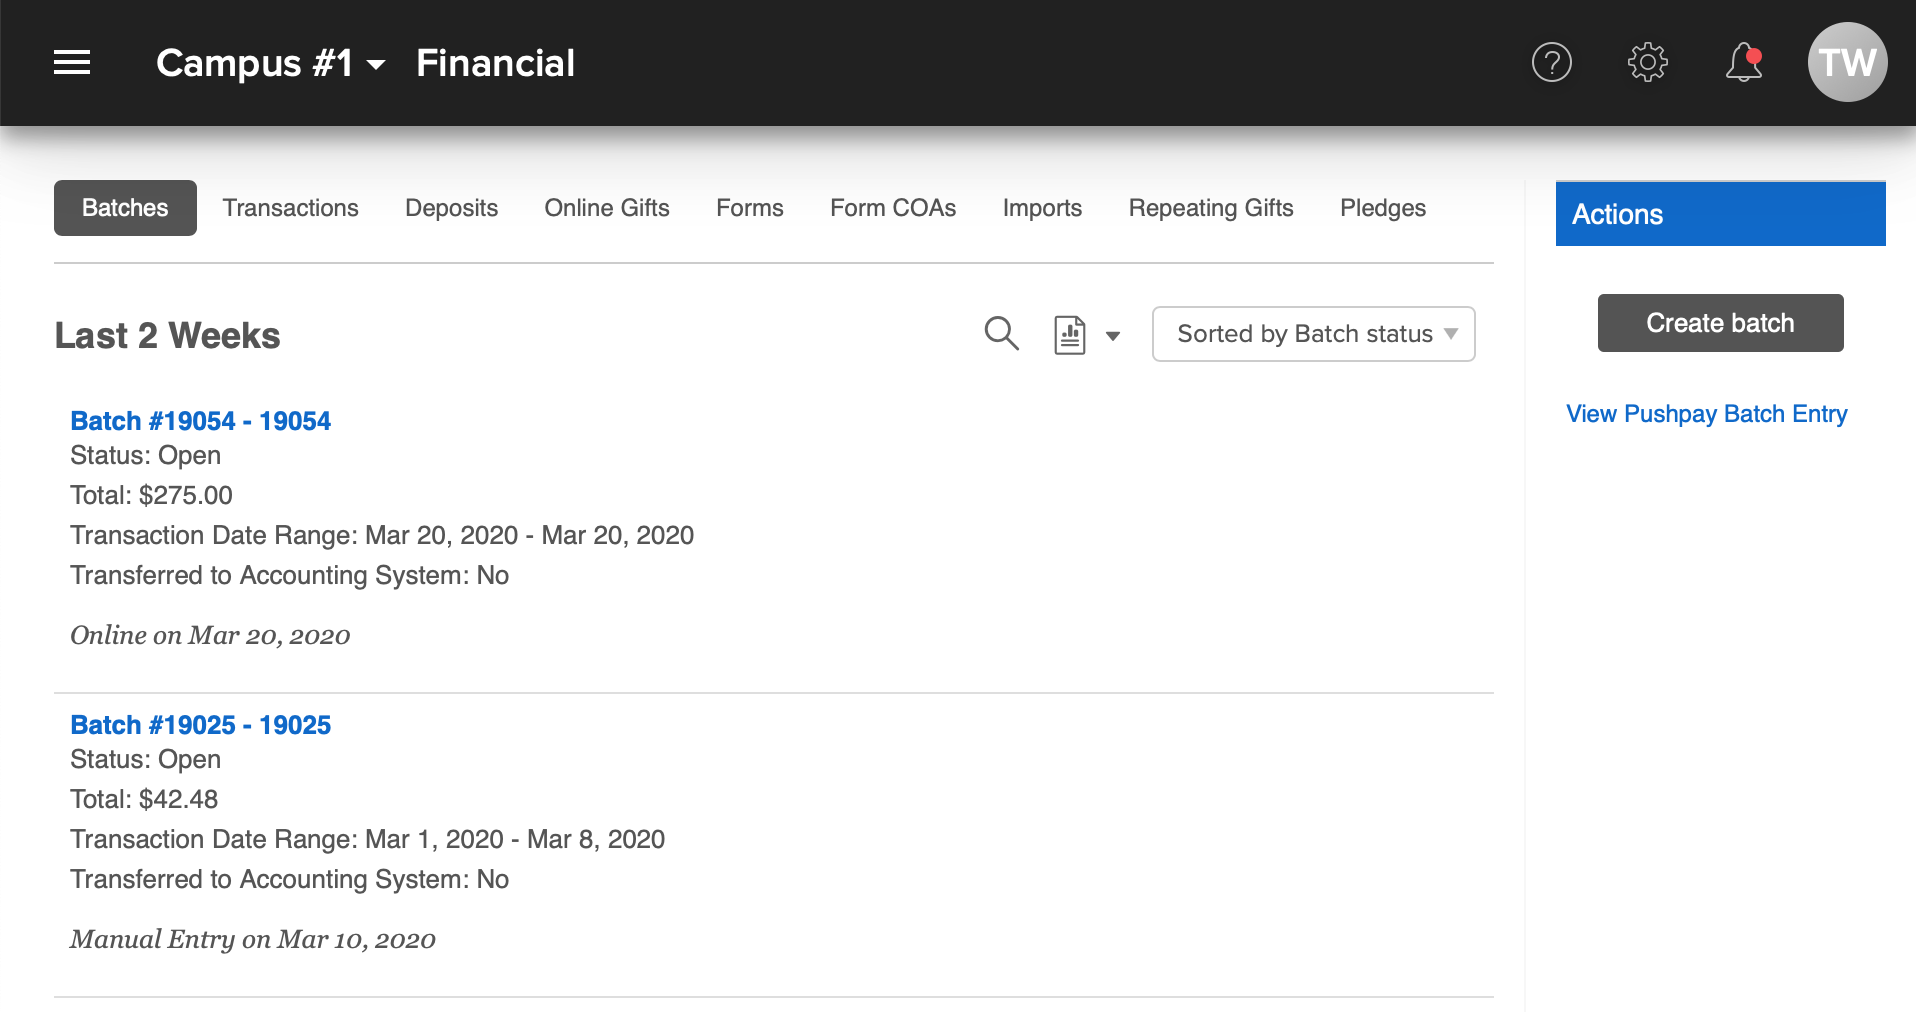Search batches with the magnifying glass

(x=1001, y=334)
